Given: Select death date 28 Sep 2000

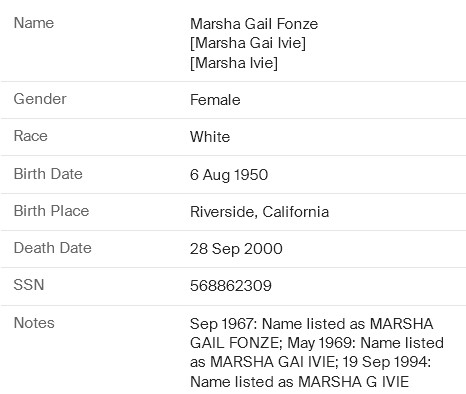Looking at the screenshot, I should [236, 249].
